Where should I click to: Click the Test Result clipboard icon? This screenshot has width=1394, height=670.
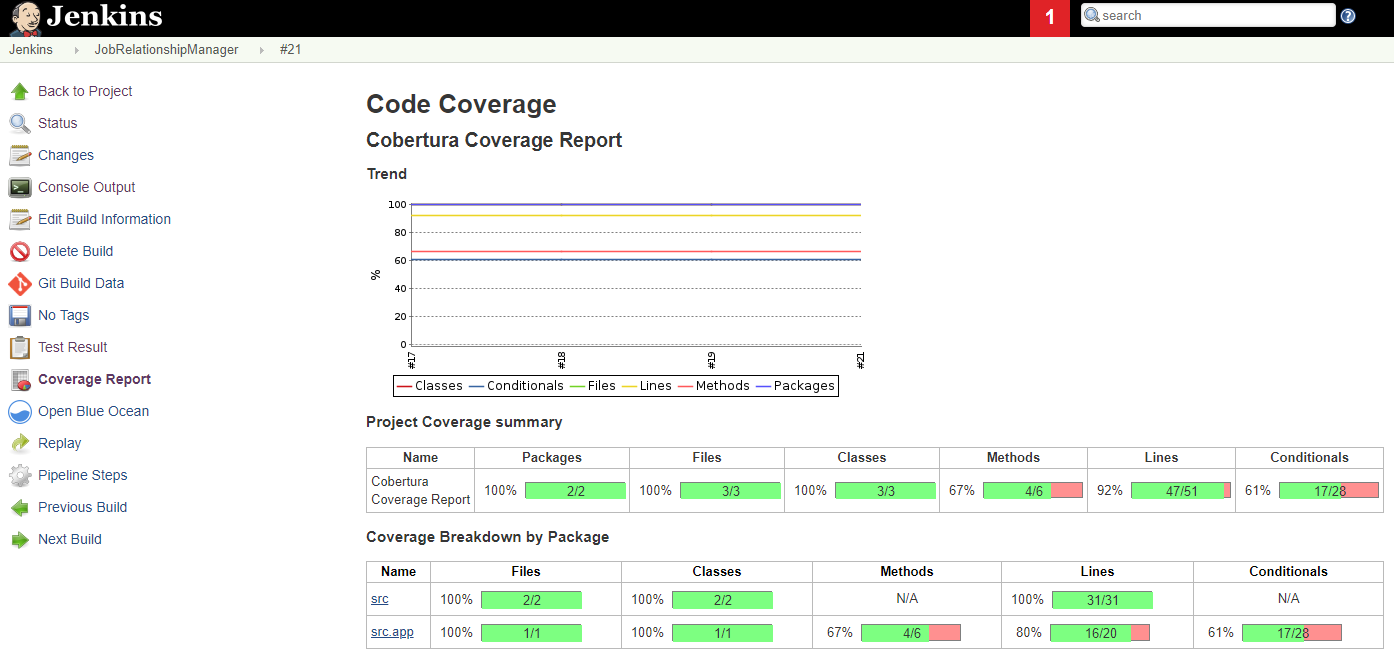20,347
